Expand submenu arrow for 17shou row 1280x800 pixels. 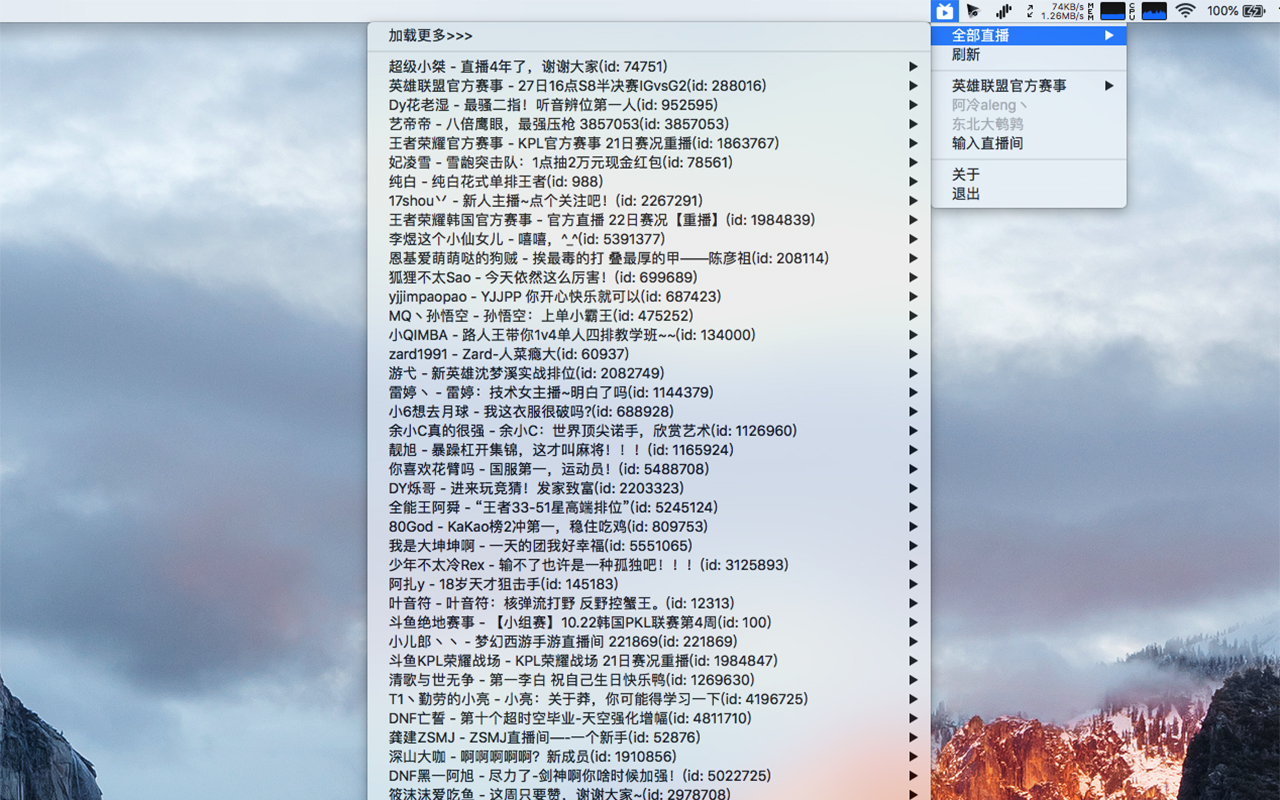point(913,201)
